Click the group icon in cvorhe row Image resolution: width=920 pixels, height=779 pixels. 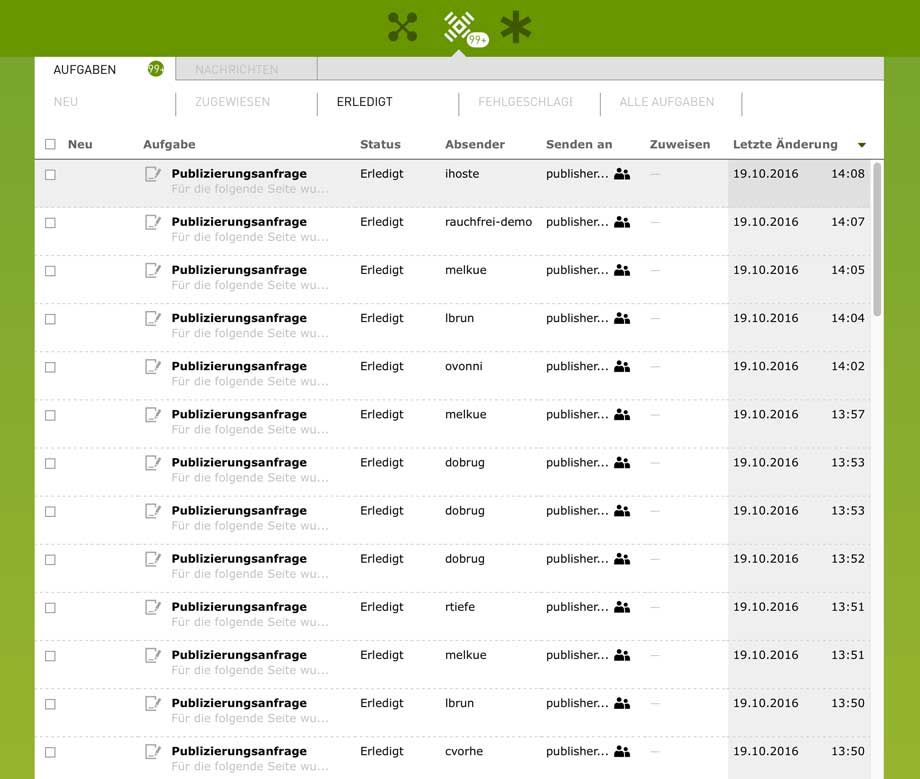[x=622, y=751]
